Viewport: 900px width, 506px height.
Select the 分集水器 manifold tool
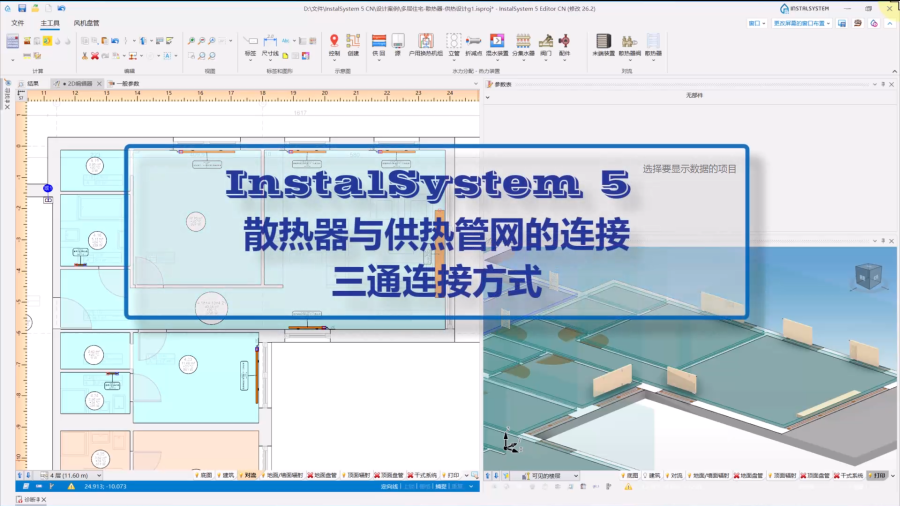(523, 45)
